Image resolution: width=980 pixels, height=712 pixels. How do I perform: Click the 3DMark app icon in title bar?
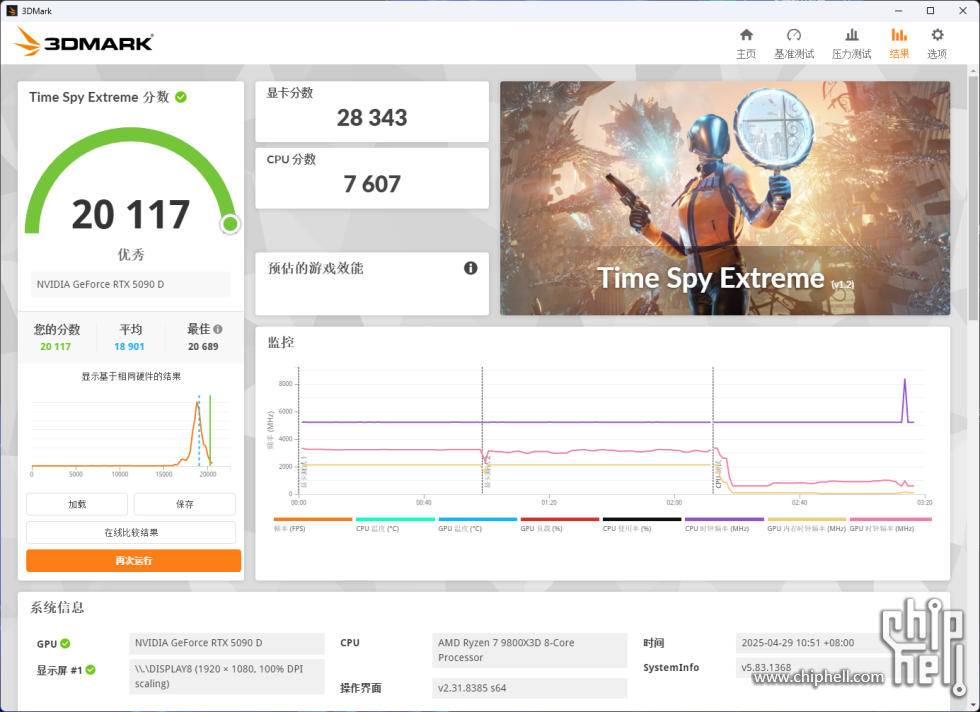tap(11, 11)
